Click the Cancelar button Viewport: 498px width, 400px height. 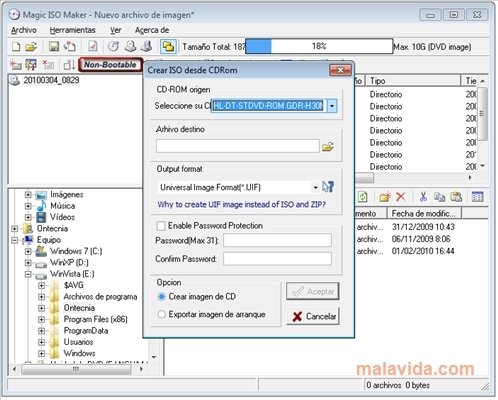click(x=313, y=316)
